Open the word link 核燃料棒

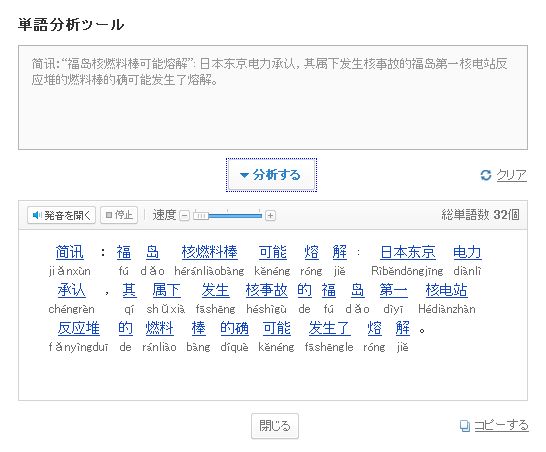pyautogui.click(x=210, y=252)
